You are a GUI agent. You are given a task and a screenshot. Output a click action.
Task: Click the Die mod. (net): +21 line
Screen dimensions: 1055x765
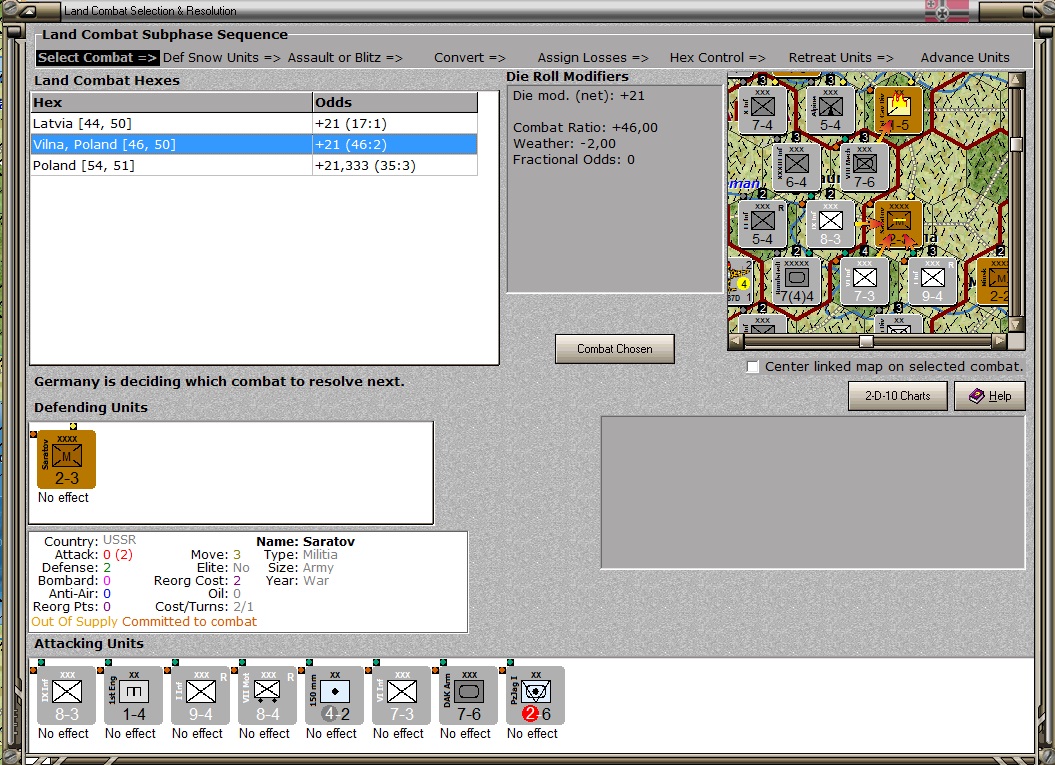click(x=579, y=96)
